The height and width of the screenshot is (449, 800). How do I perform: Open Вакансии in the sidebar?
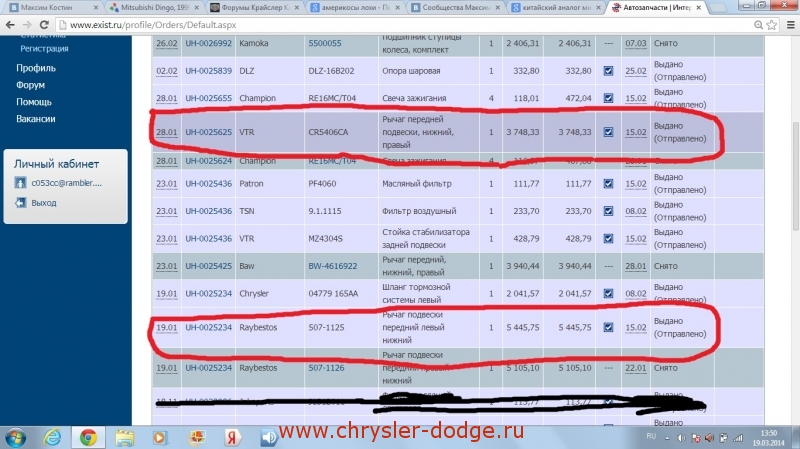pos(36,119)
